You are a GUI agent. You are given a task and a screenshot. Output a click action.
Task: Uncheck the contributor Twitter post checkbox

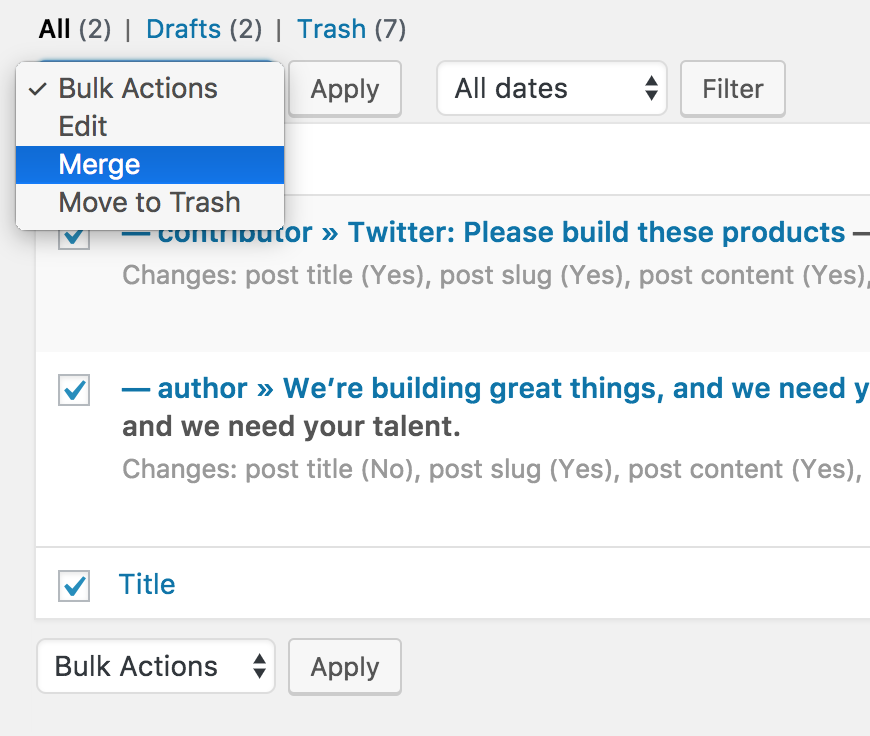tap(74, 235)
